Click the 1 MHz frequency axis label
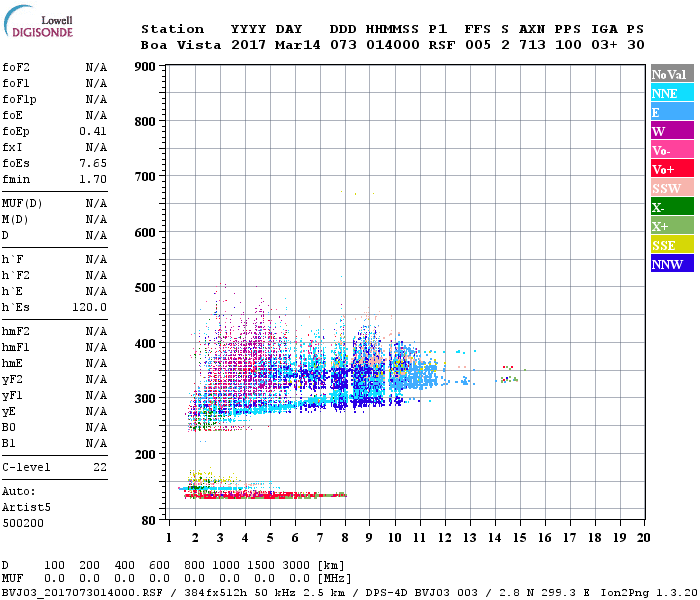Image resolution: width=700 pixels, height=600 pixels. pos(169,538)
